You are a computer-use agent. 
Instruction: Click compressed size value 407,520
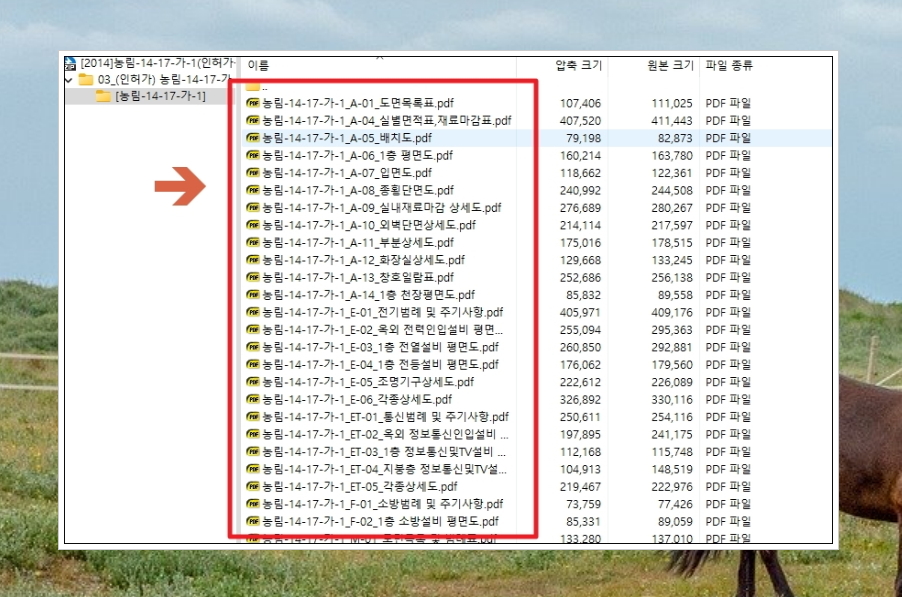(580, 121)
